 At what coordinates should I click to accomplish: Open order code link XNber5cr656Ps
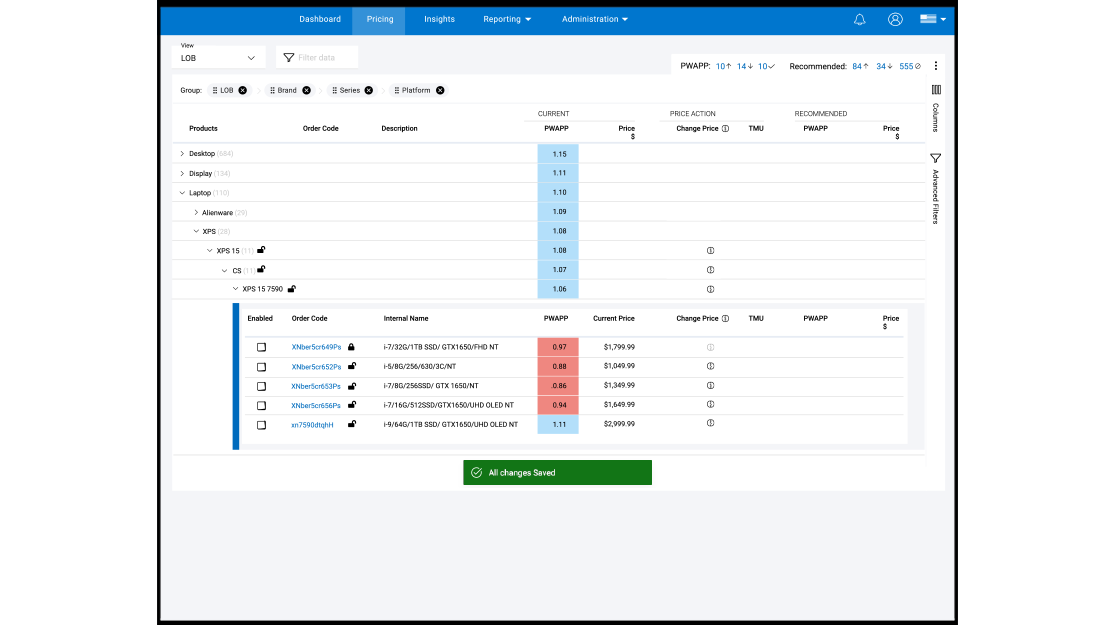pyautogui.click(x=316, y=406)
